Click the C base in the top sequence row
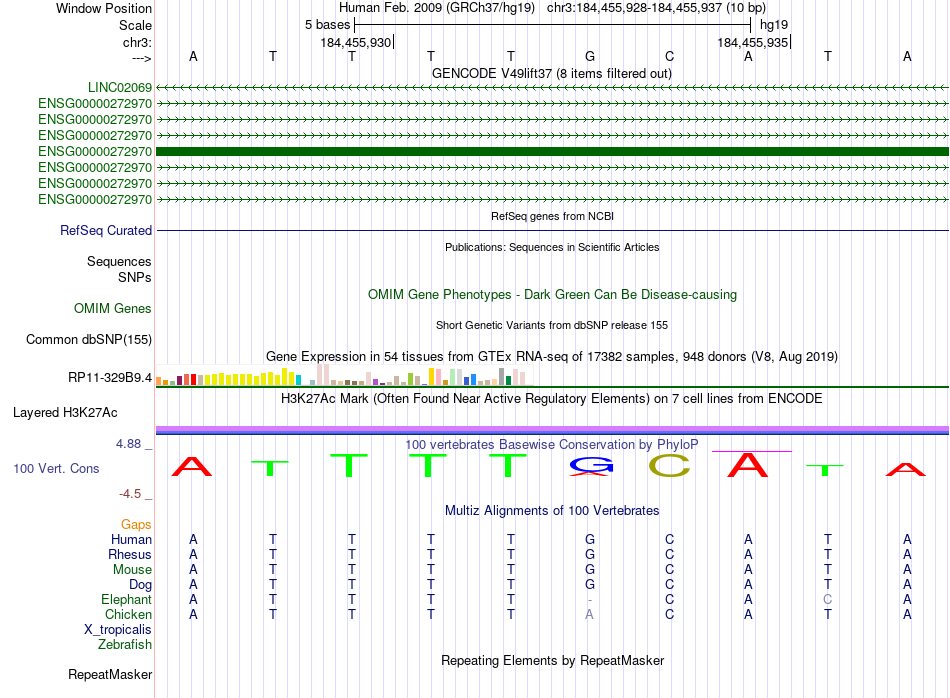 pos(669,56)
